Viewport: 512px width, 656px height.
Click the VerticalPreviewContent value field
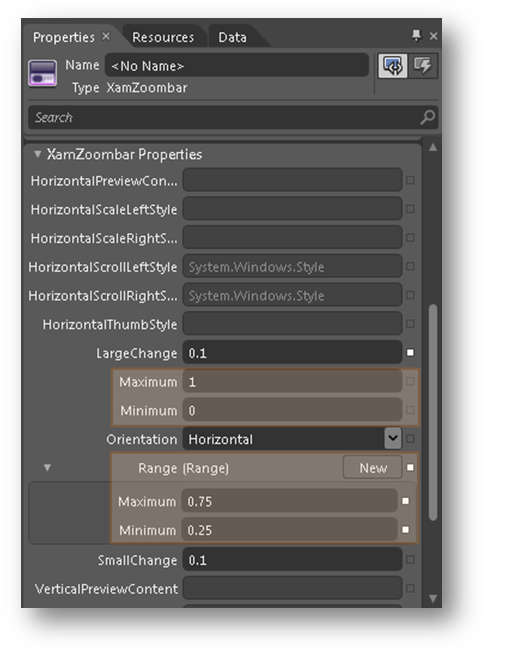click(292, 588)
